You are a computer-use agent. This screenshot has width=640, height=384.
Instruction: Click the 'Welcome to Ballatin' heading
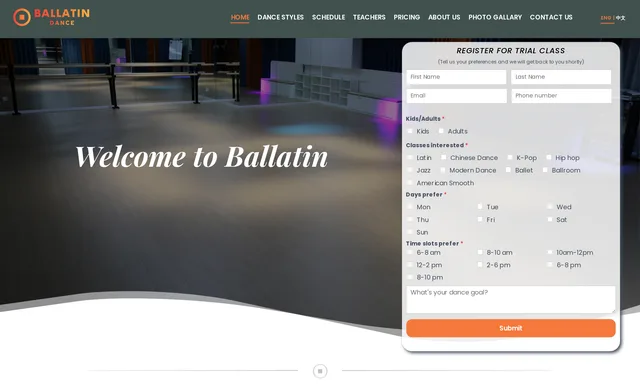tap(202, 157)
